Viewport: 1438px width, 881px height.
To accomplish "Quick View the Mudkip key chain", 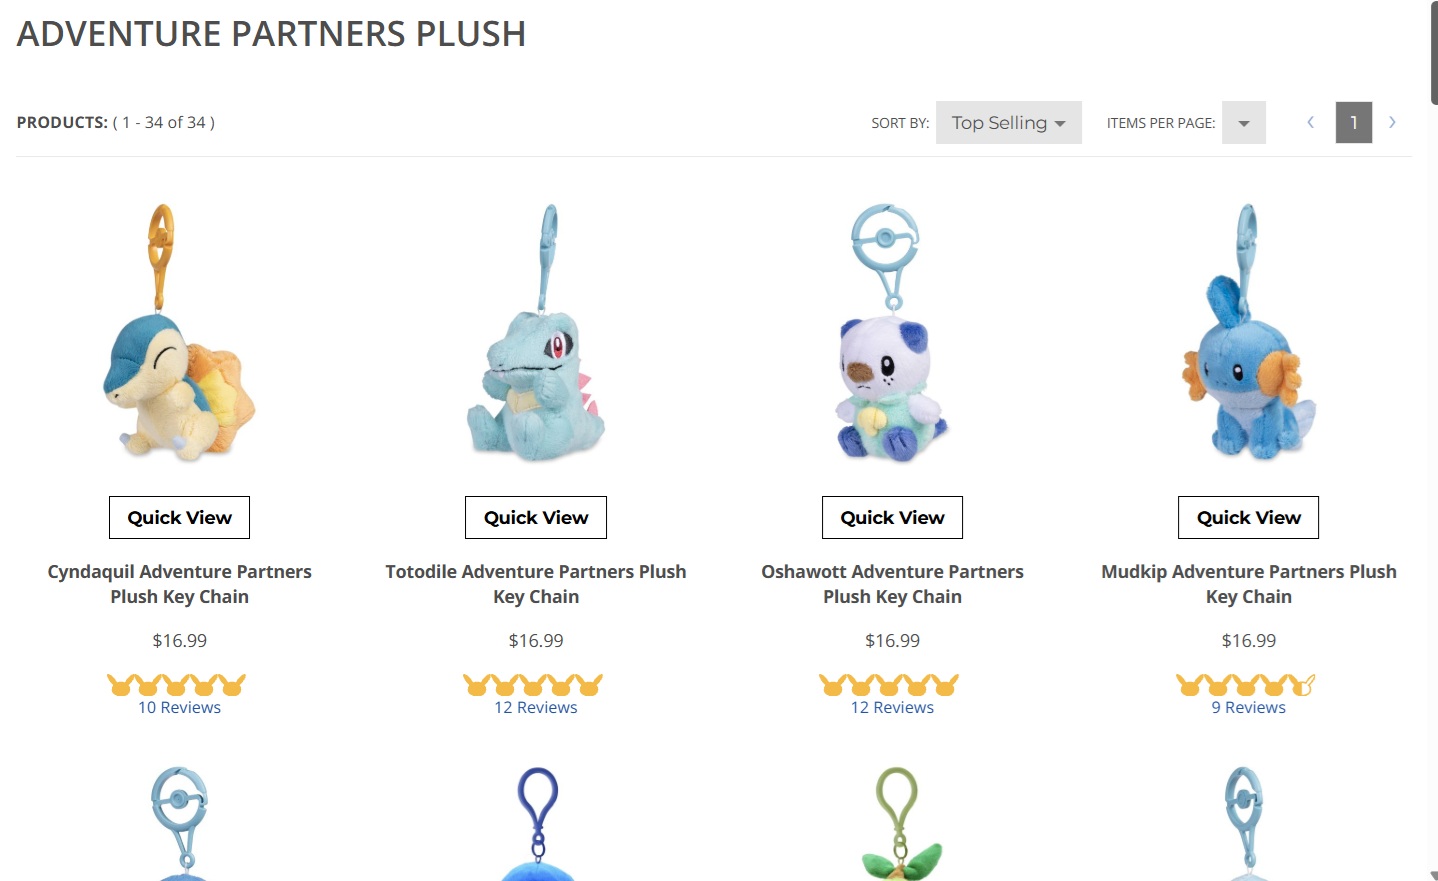I will [1248, 517].
